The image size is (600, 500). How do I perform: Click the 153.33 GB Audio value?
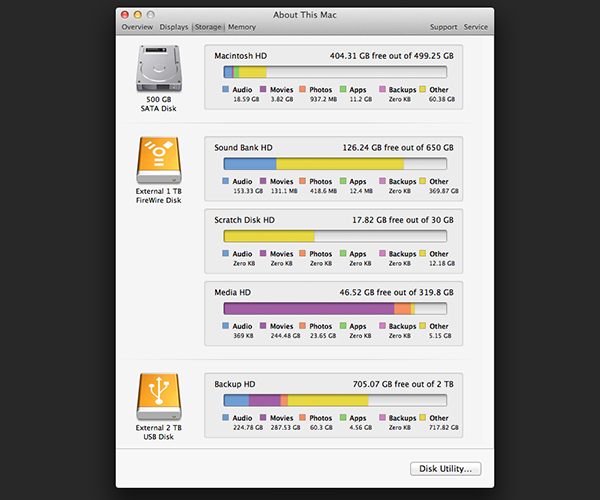[x=248, y=191]
